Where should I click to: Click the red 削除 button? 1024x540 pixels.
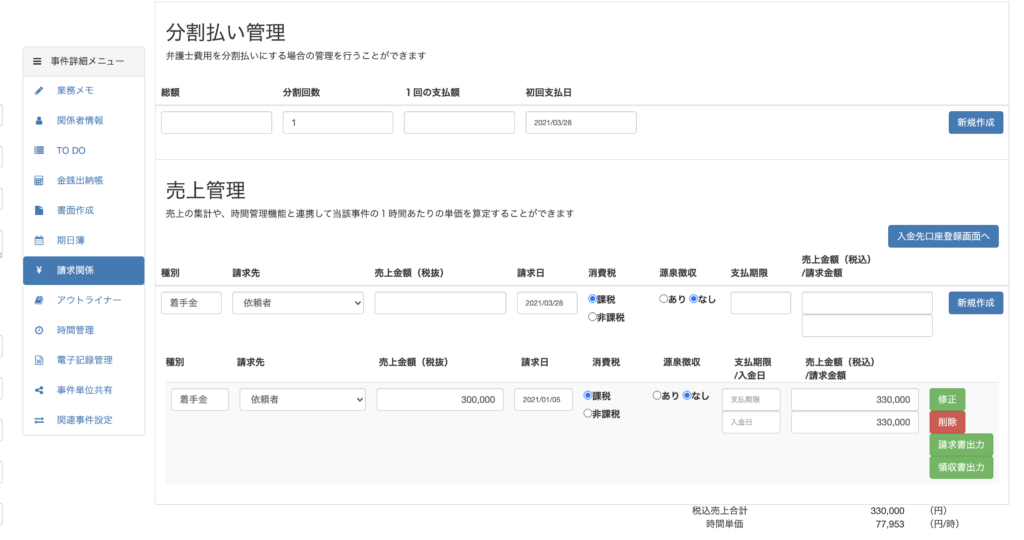(x=947, y=422)
